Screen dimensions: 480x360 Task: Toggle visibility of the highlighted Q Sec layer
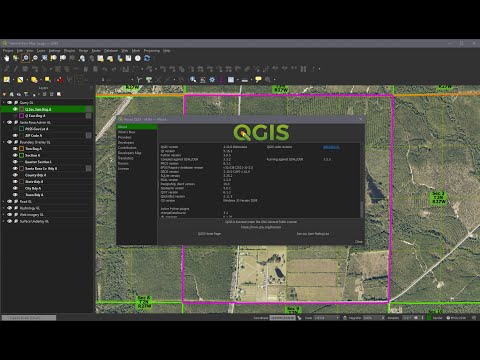pyautogui.click(x=15, y=109)
